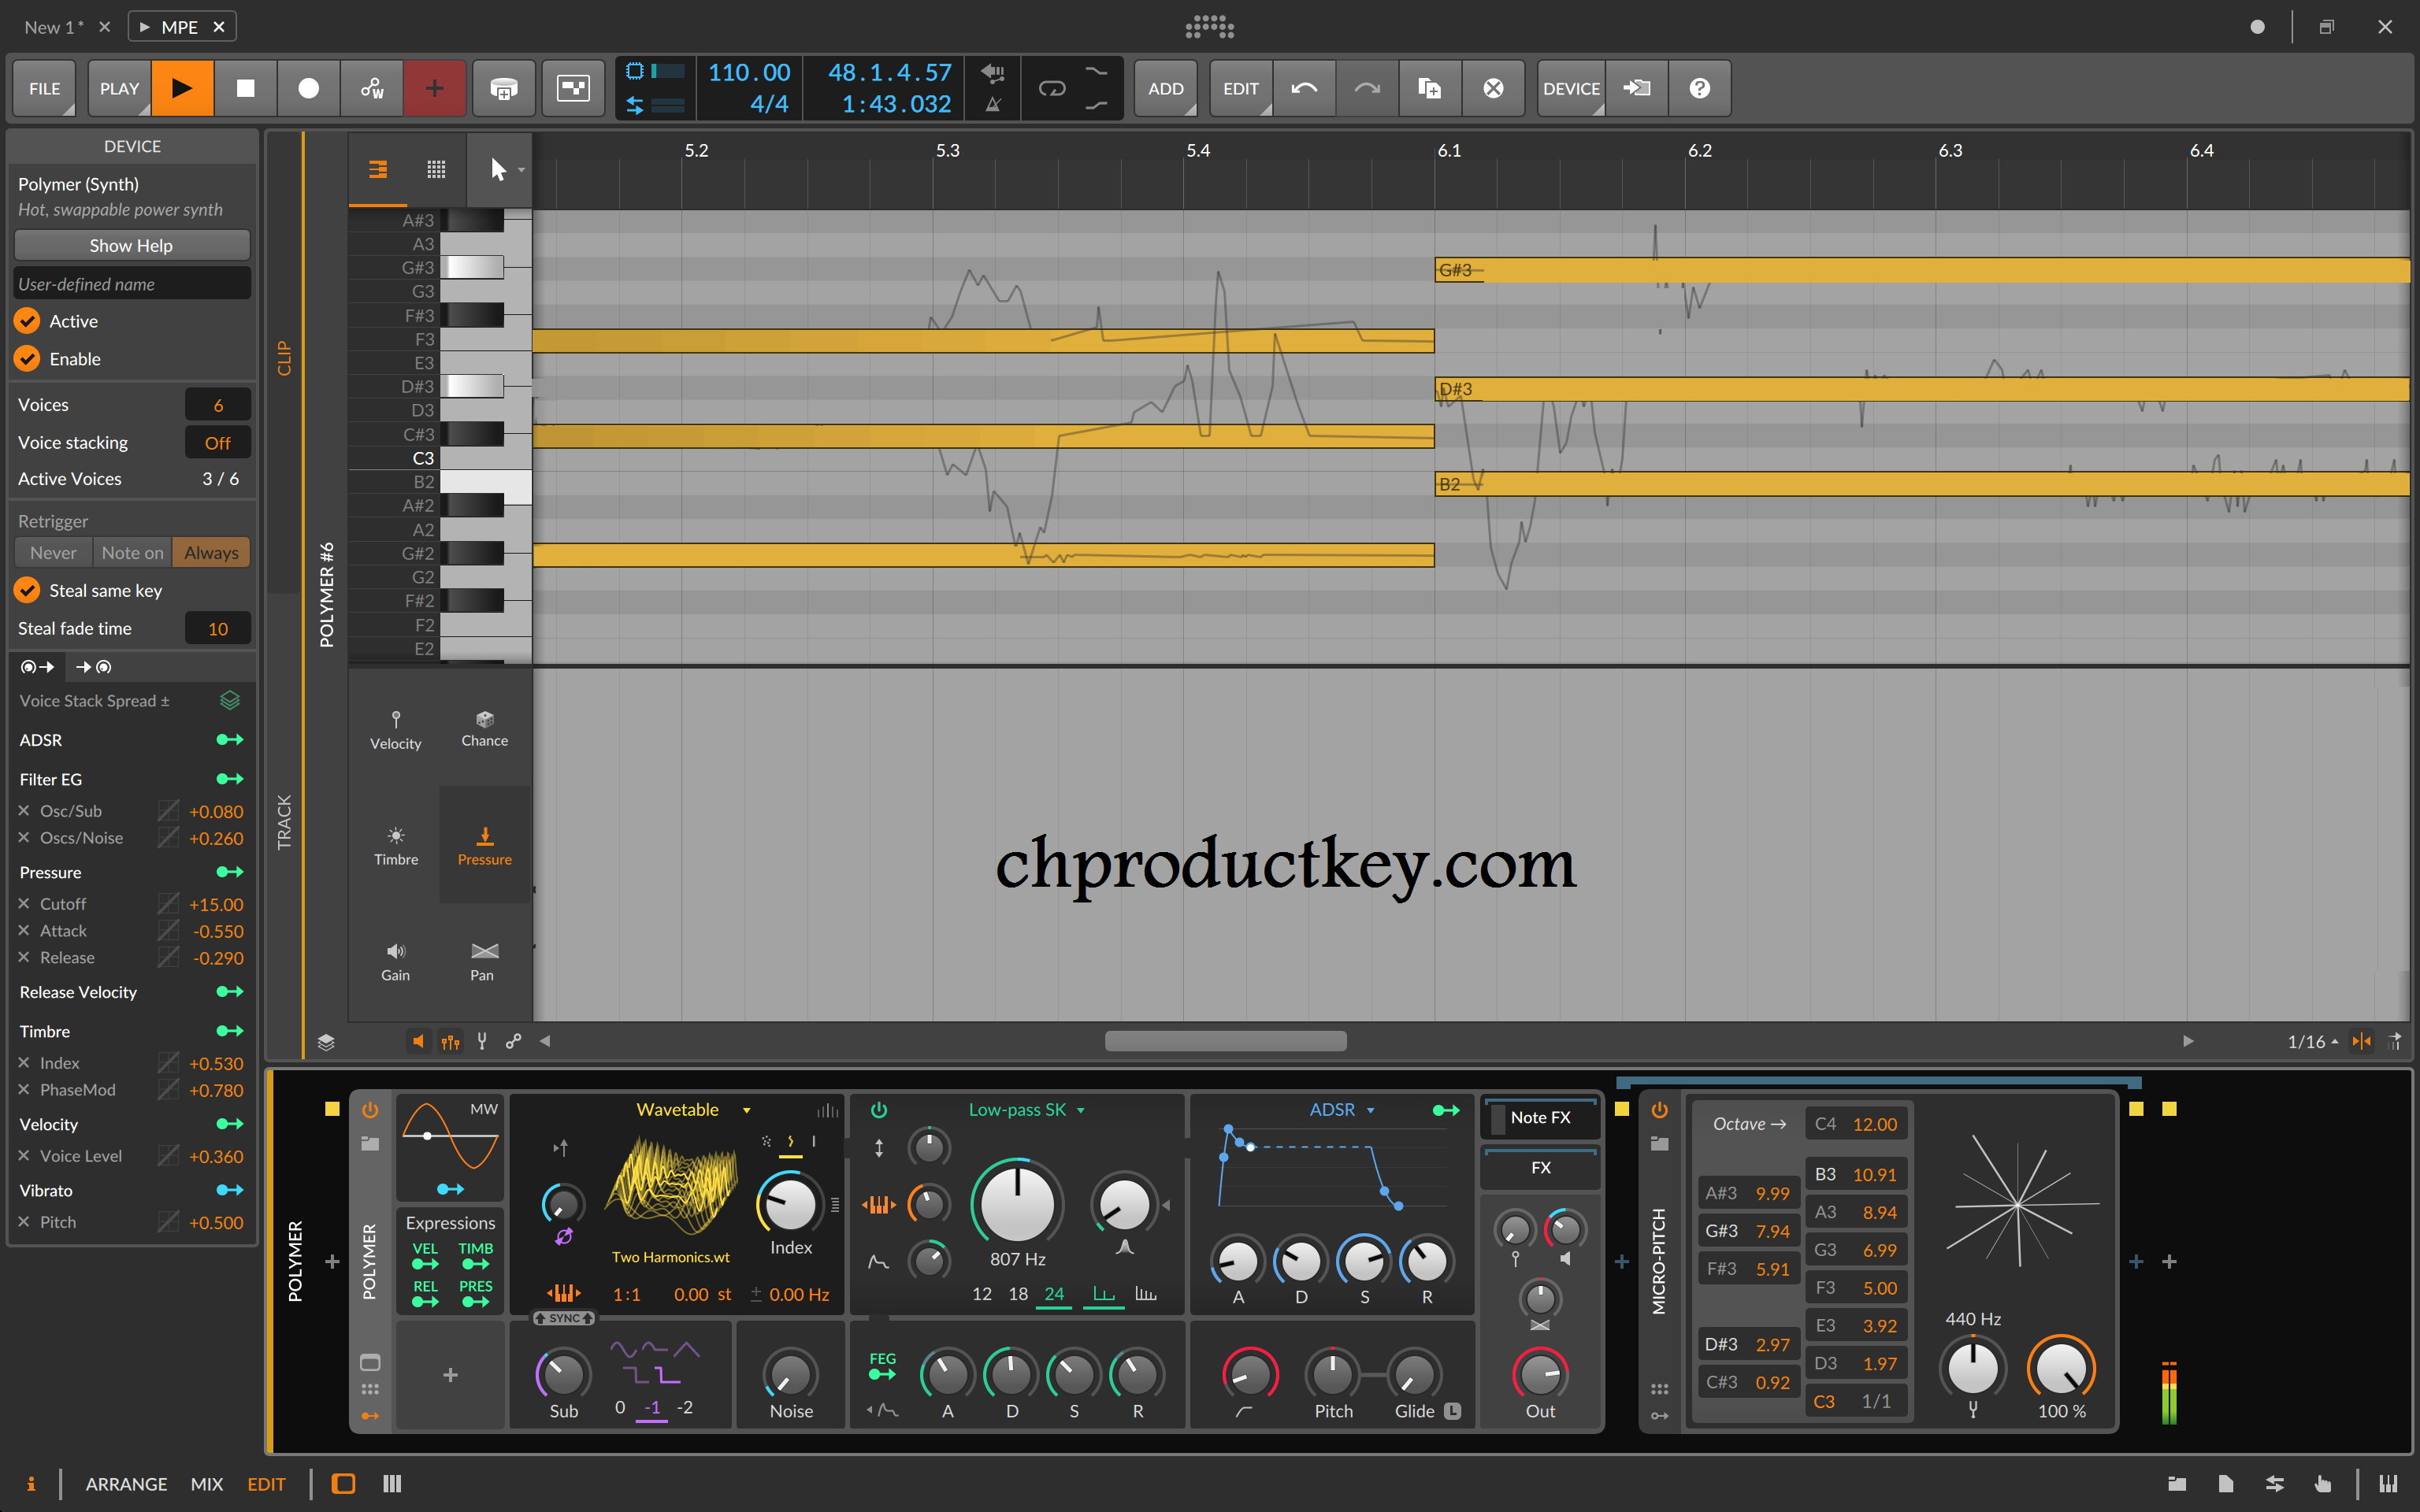Switch to piano roll note view icon
This screenshot has width=2420, height=1512.
378,169
